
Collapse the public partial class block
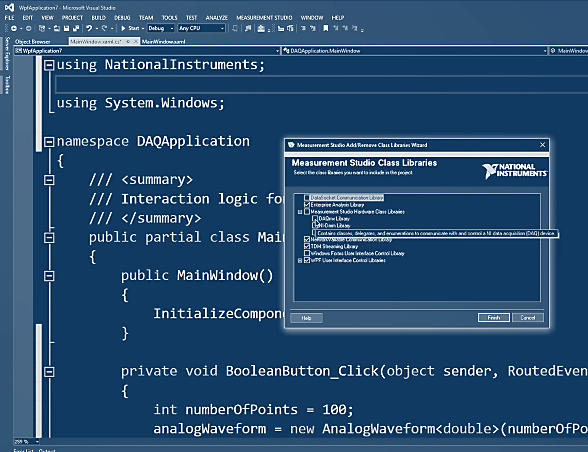point(49,238)
